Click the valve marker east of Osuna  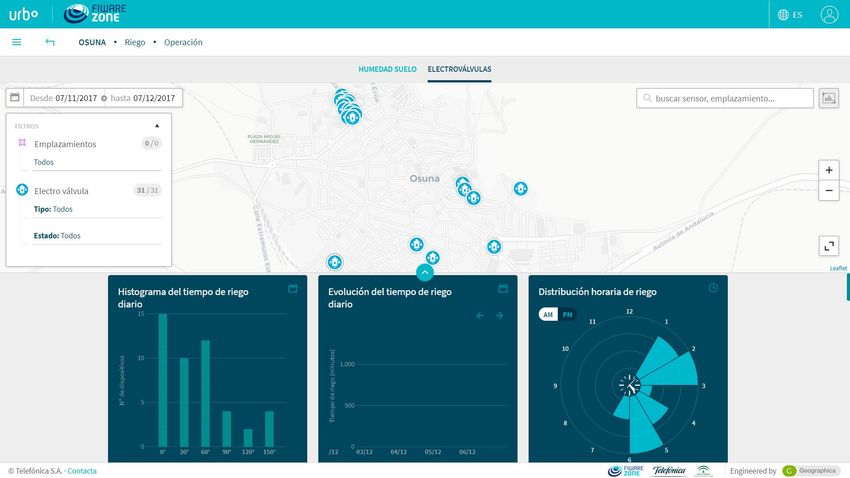pyautogui.click(x=520, y=189)
